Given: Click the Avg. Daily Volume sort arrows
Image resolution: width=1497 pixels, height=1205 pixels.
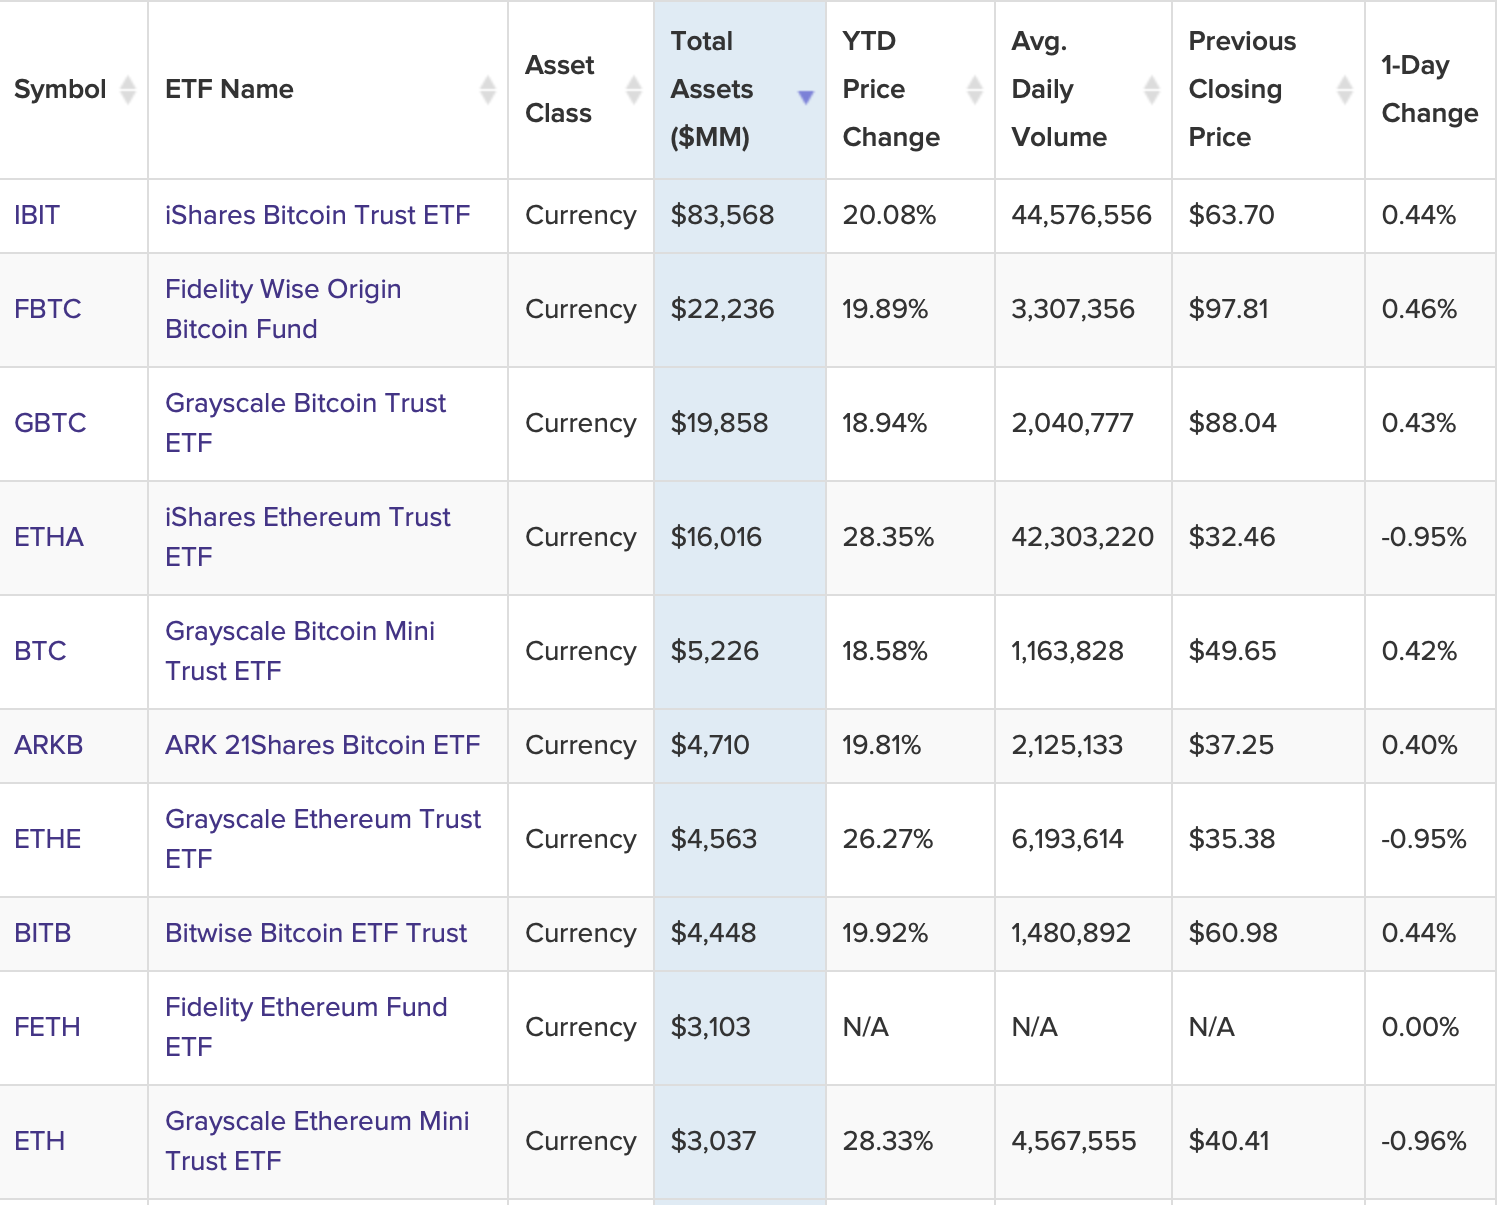Looking at the screenshot, I should [x=1151, y=90].
